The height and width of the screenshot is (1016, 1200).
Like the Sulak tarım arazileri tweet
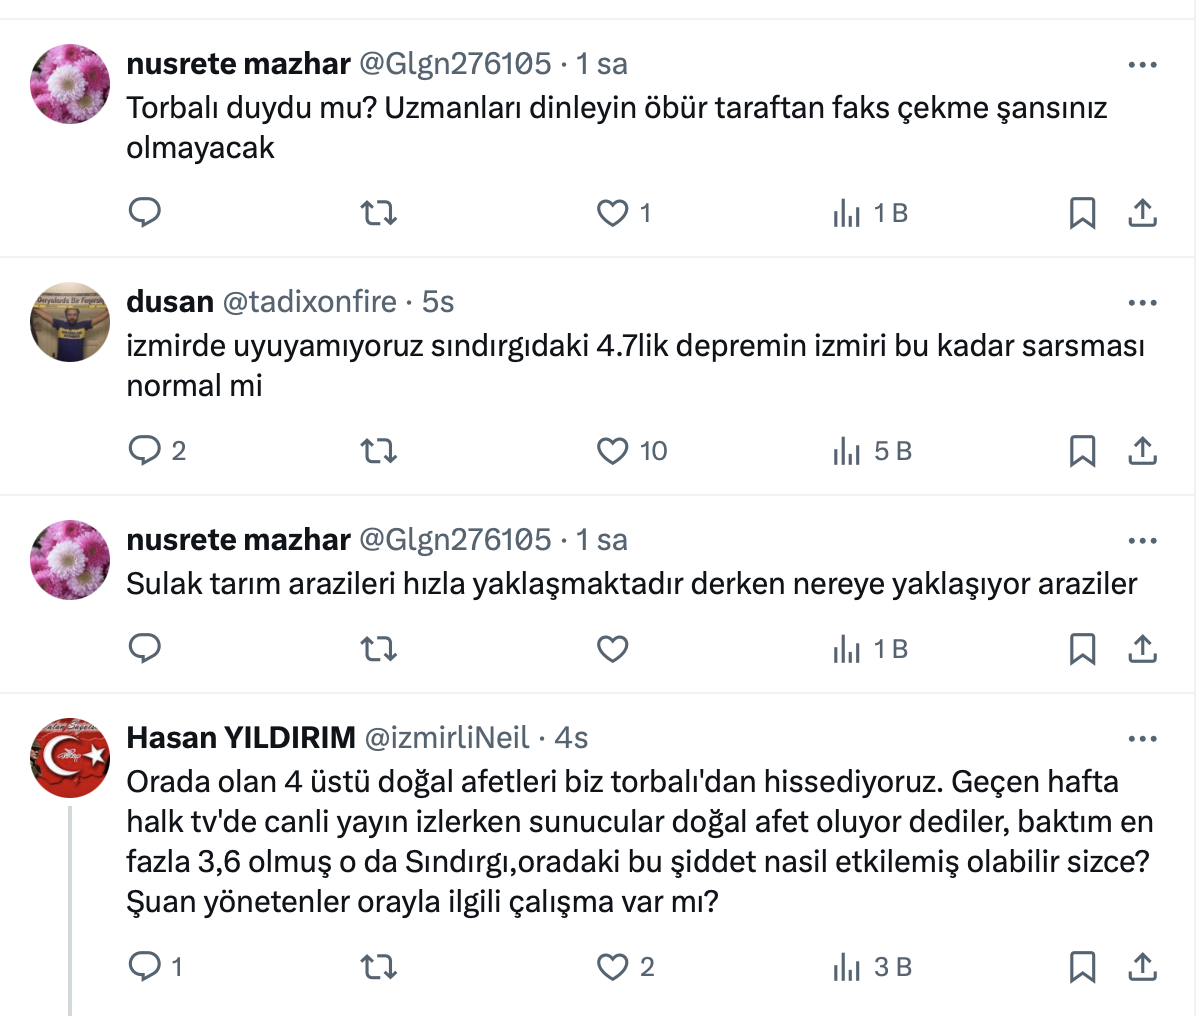click(612, 649)
